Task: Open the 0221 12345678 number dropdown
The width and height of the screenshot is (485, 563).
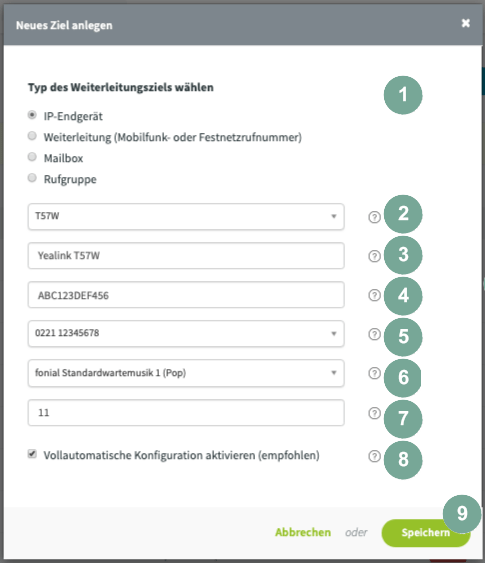Action: [x=186, y=334]
